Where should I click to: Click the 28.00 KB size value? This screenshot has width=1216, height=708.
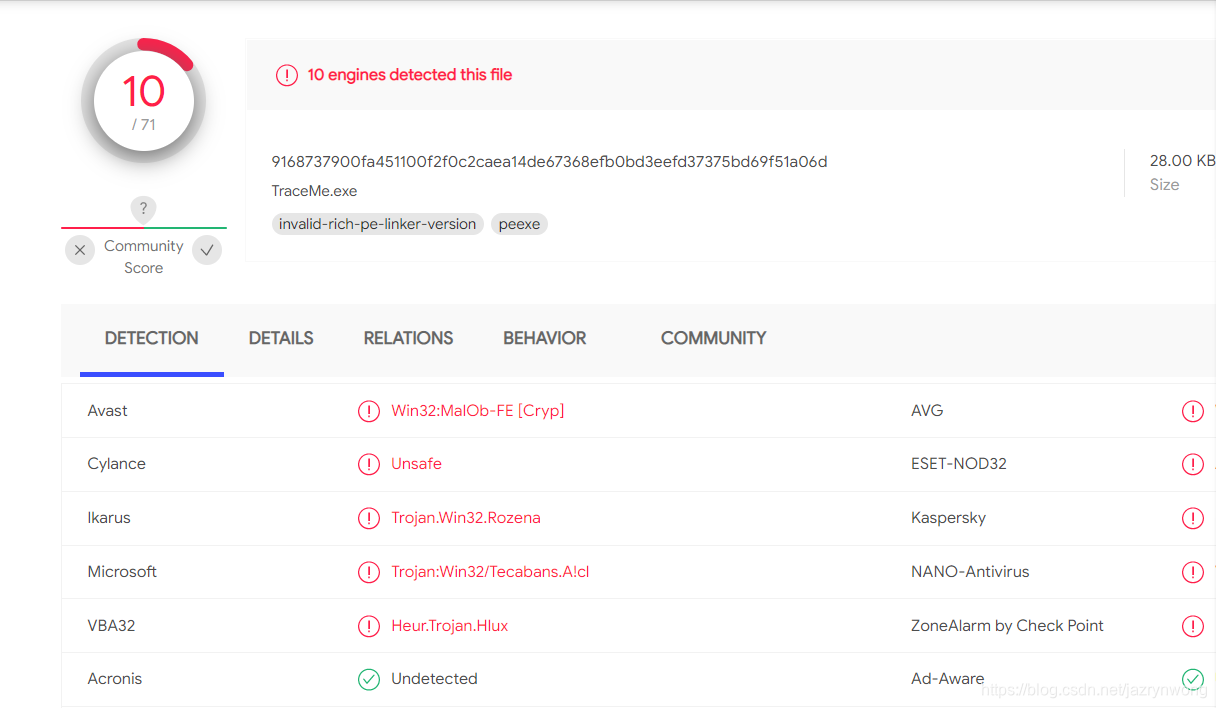coord(1182,160)
